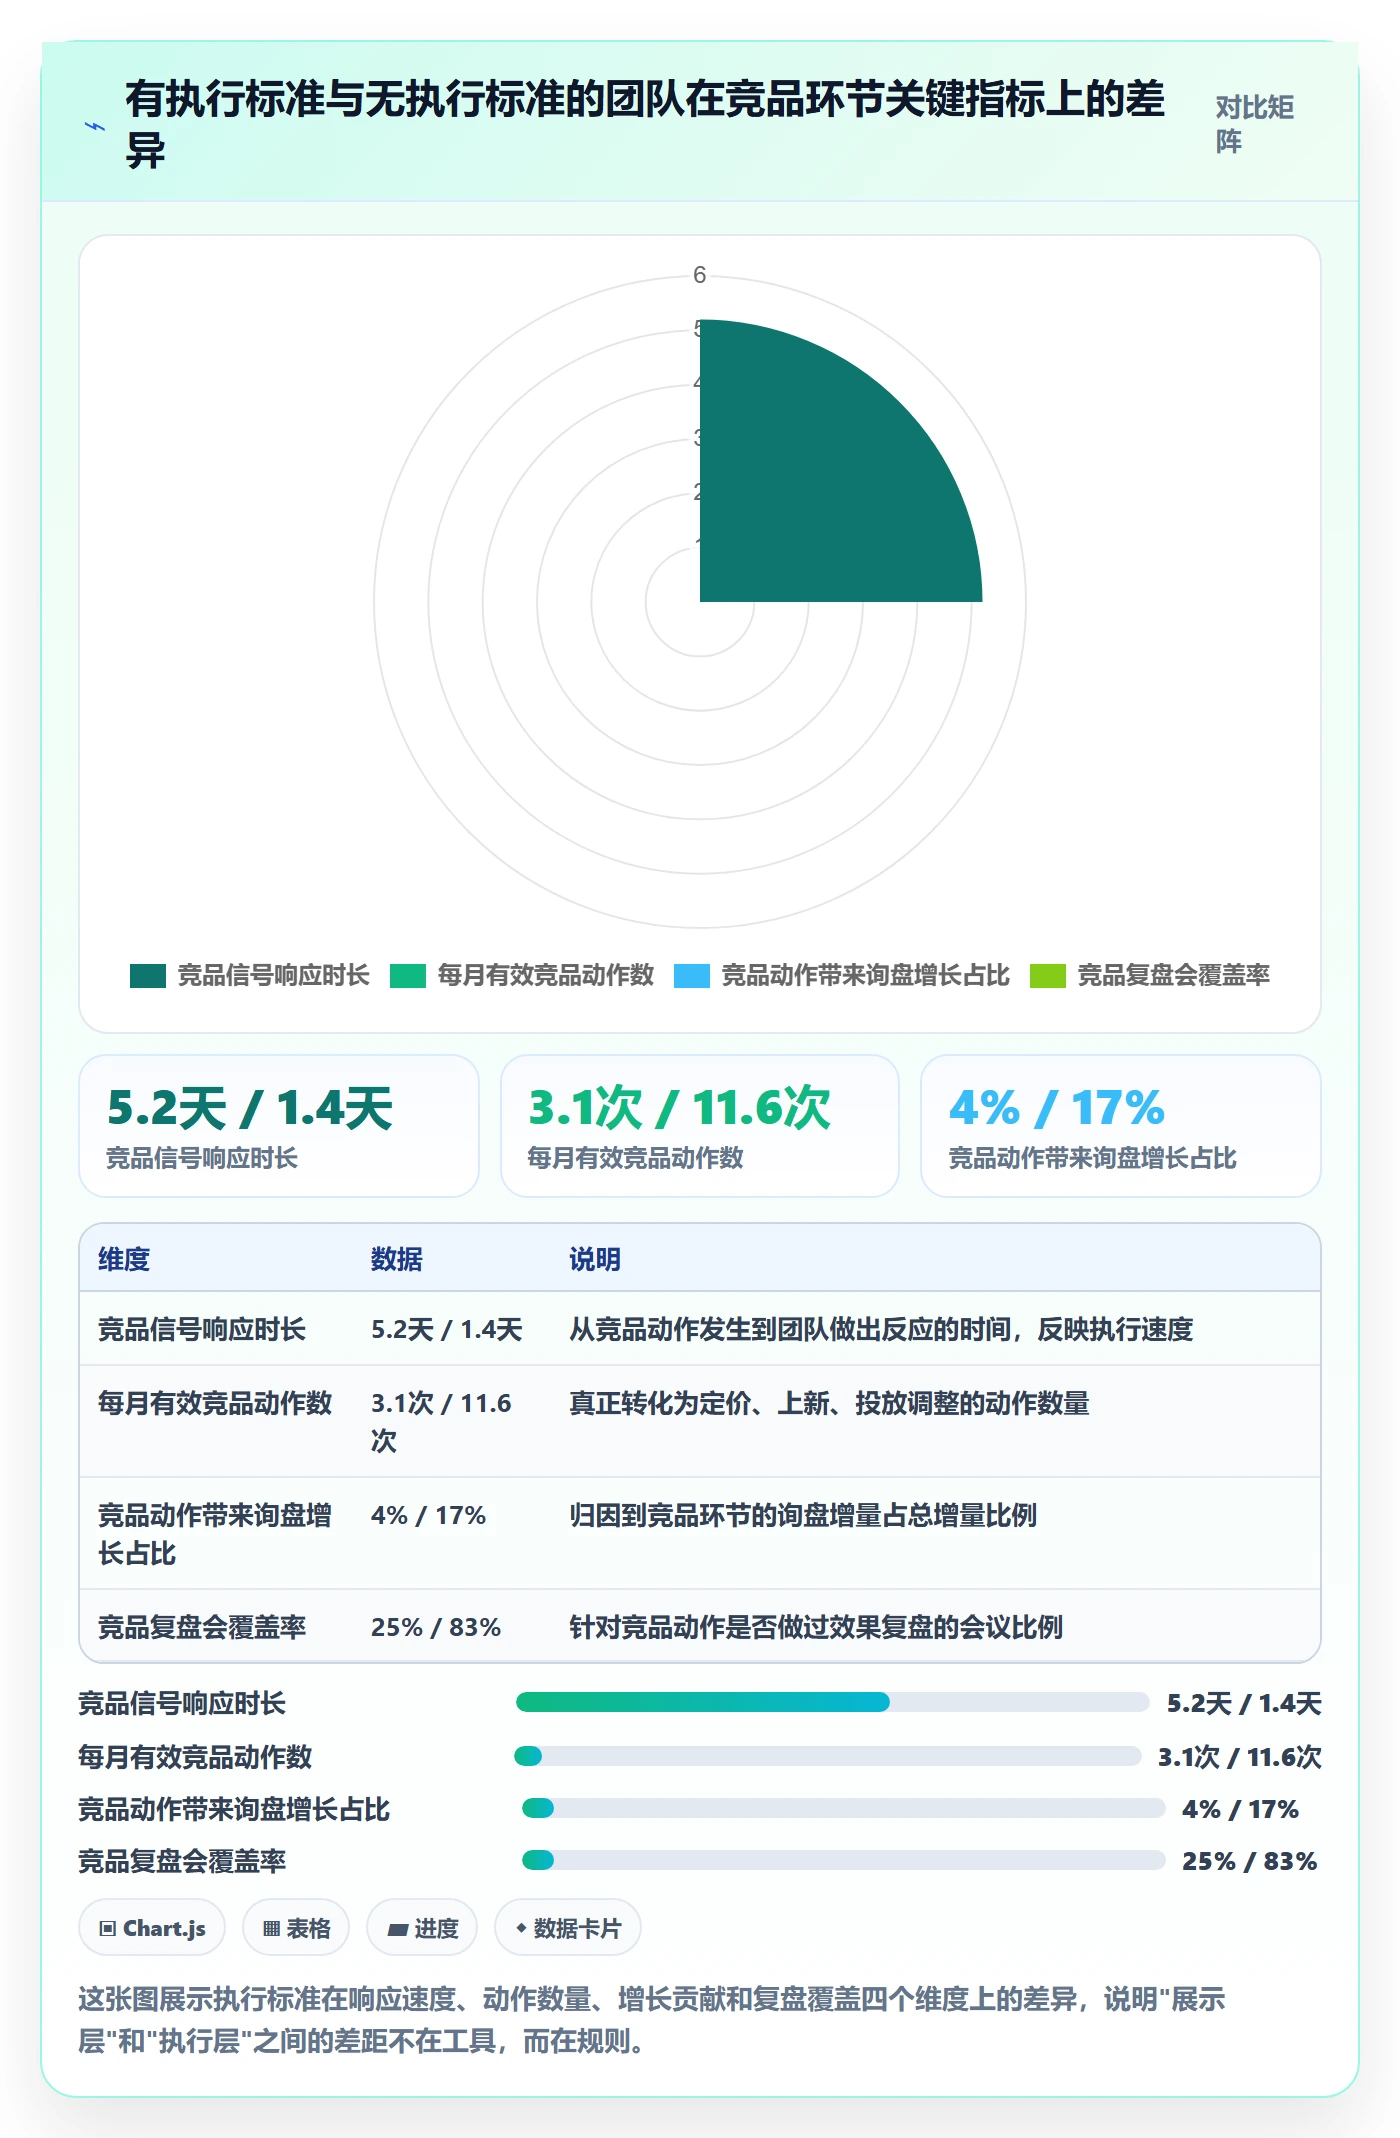Click the 维度 column header
Image resolution: width=1400 pixels, height=2138 pixels.
click(124, 1259)
